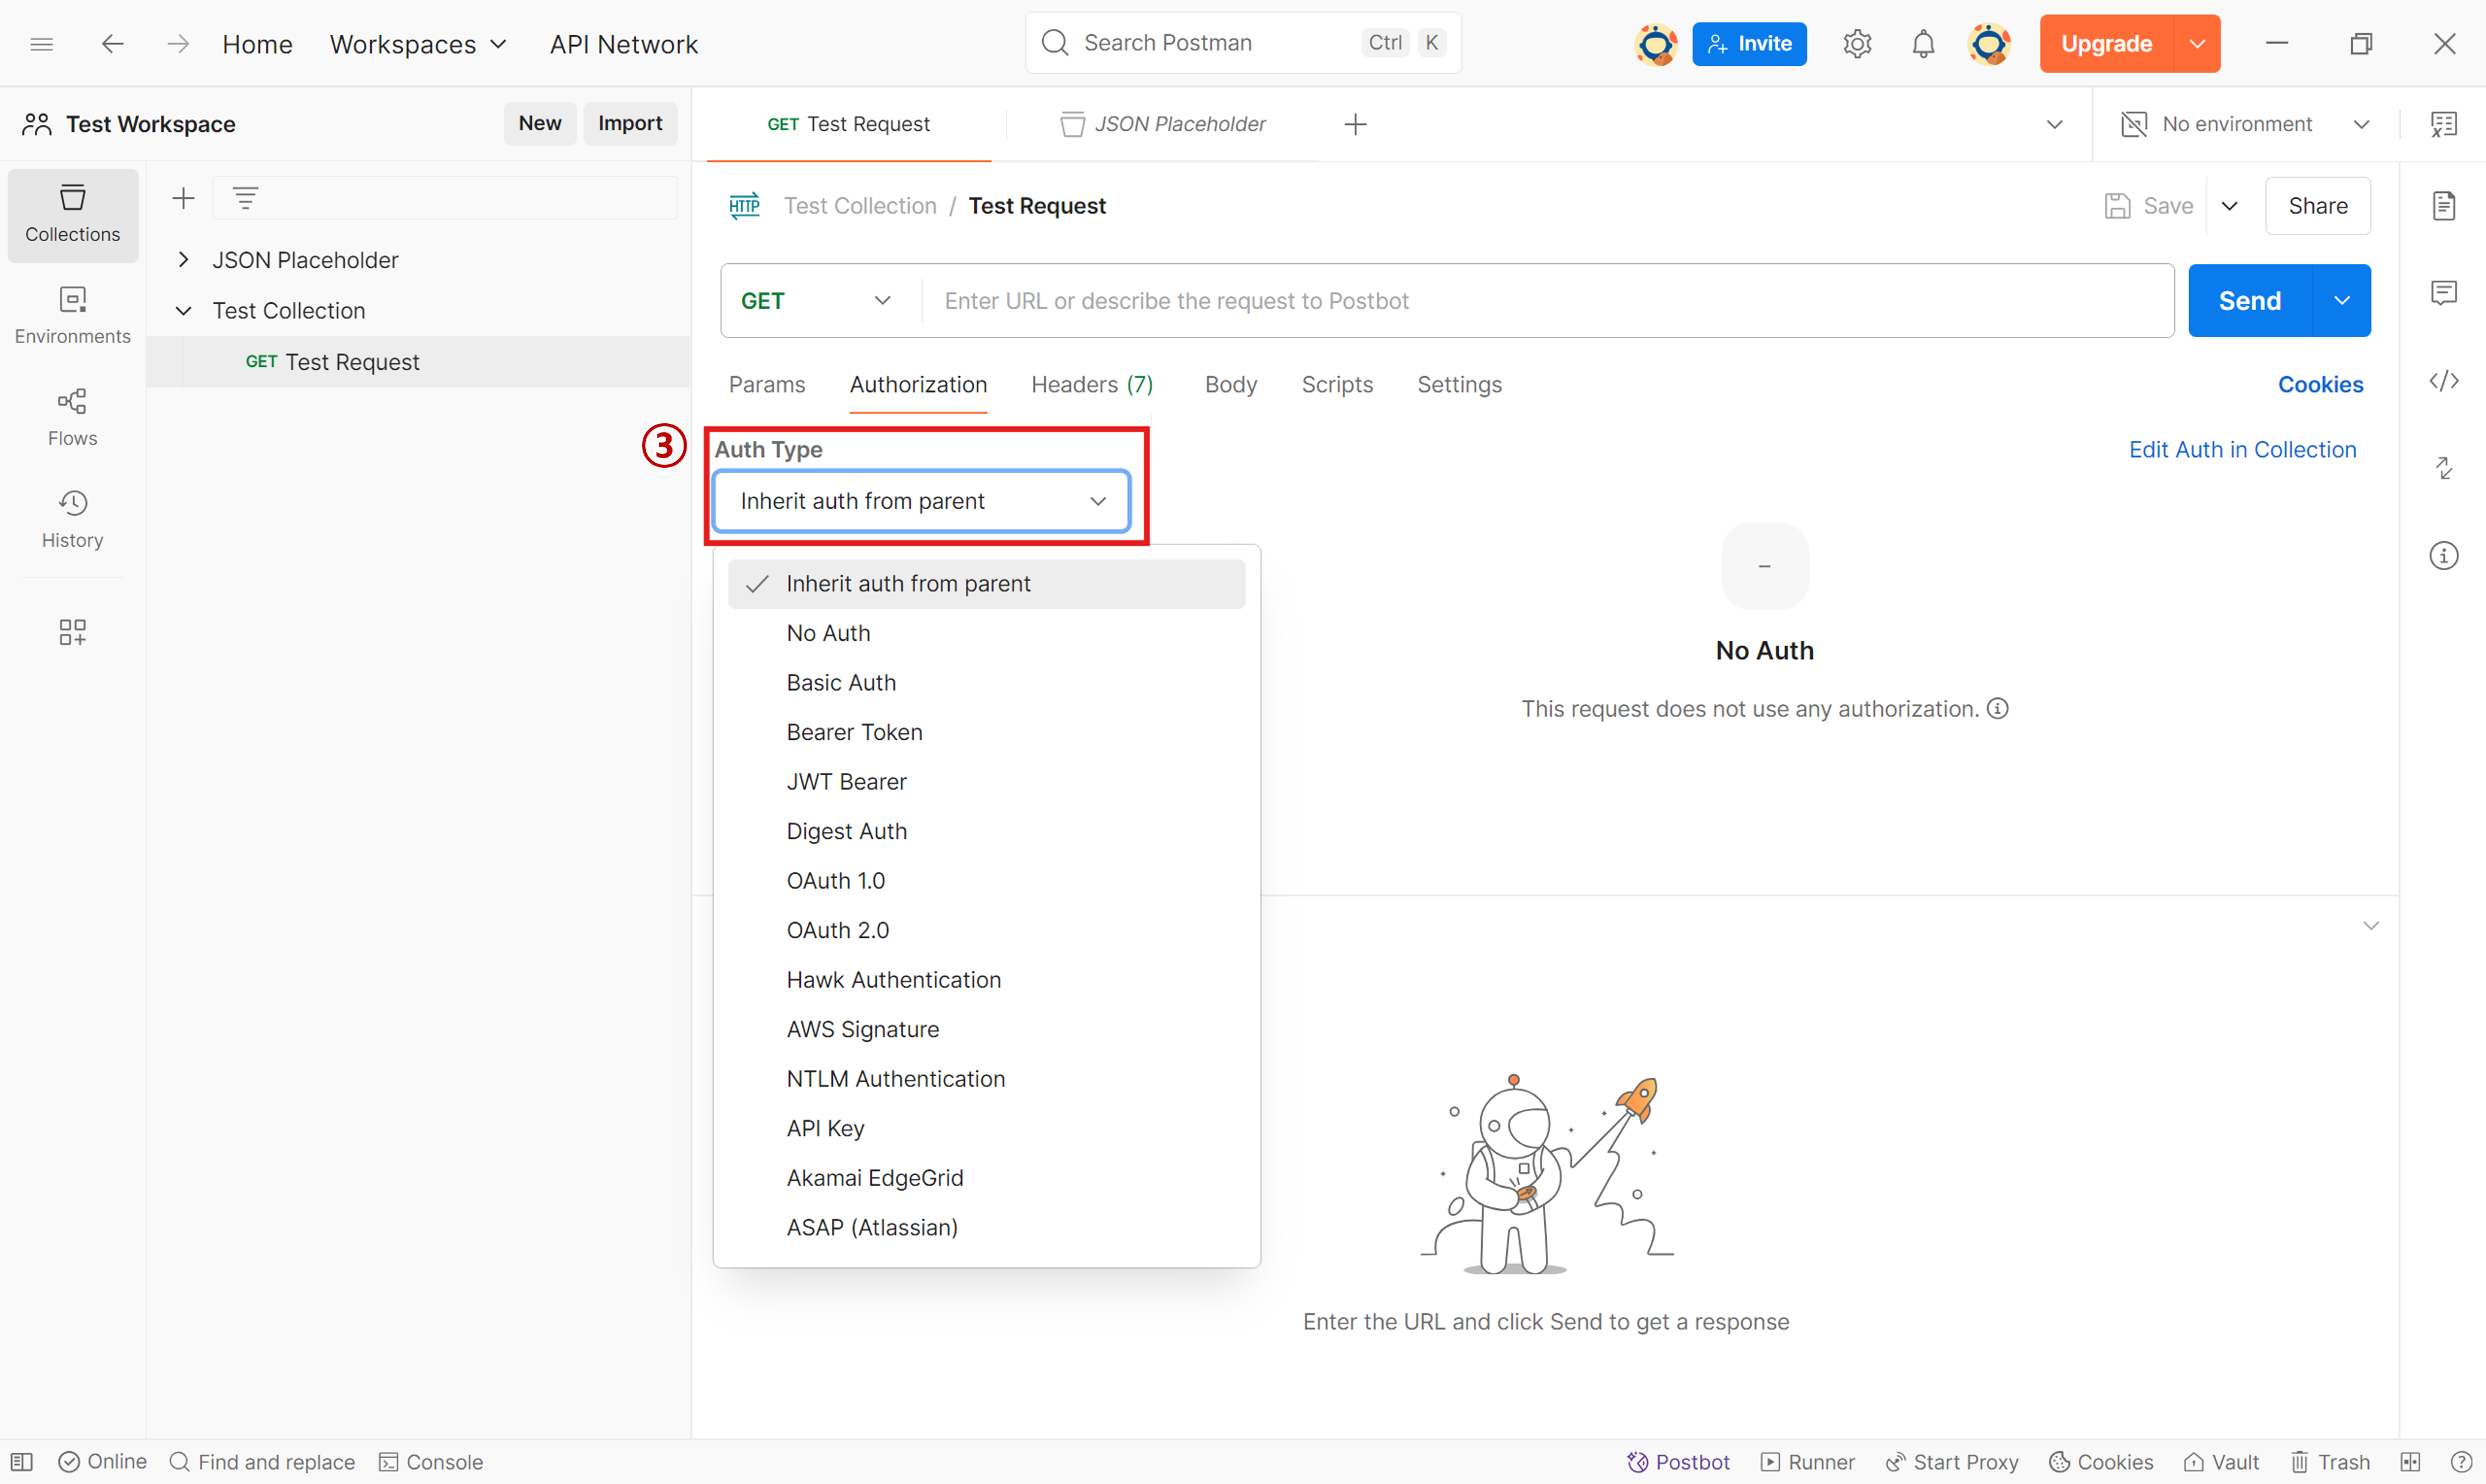Switch to Headers (7) tab
This screenshot has width=2486, height=1484.
click(1092, 385)
